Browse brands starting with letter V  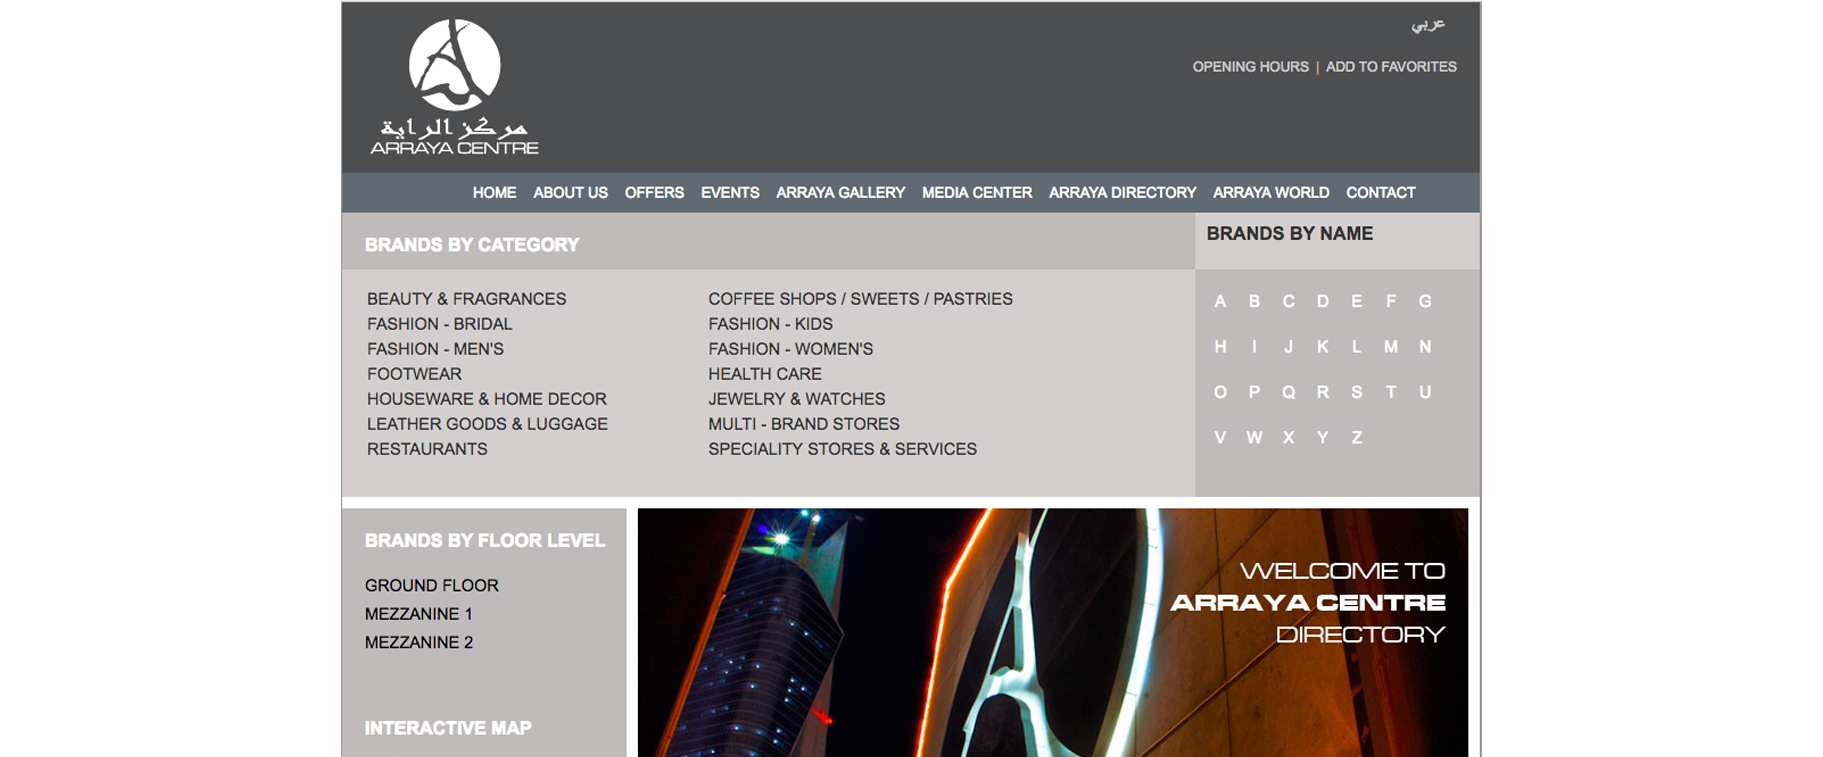tap(1220, 437)
